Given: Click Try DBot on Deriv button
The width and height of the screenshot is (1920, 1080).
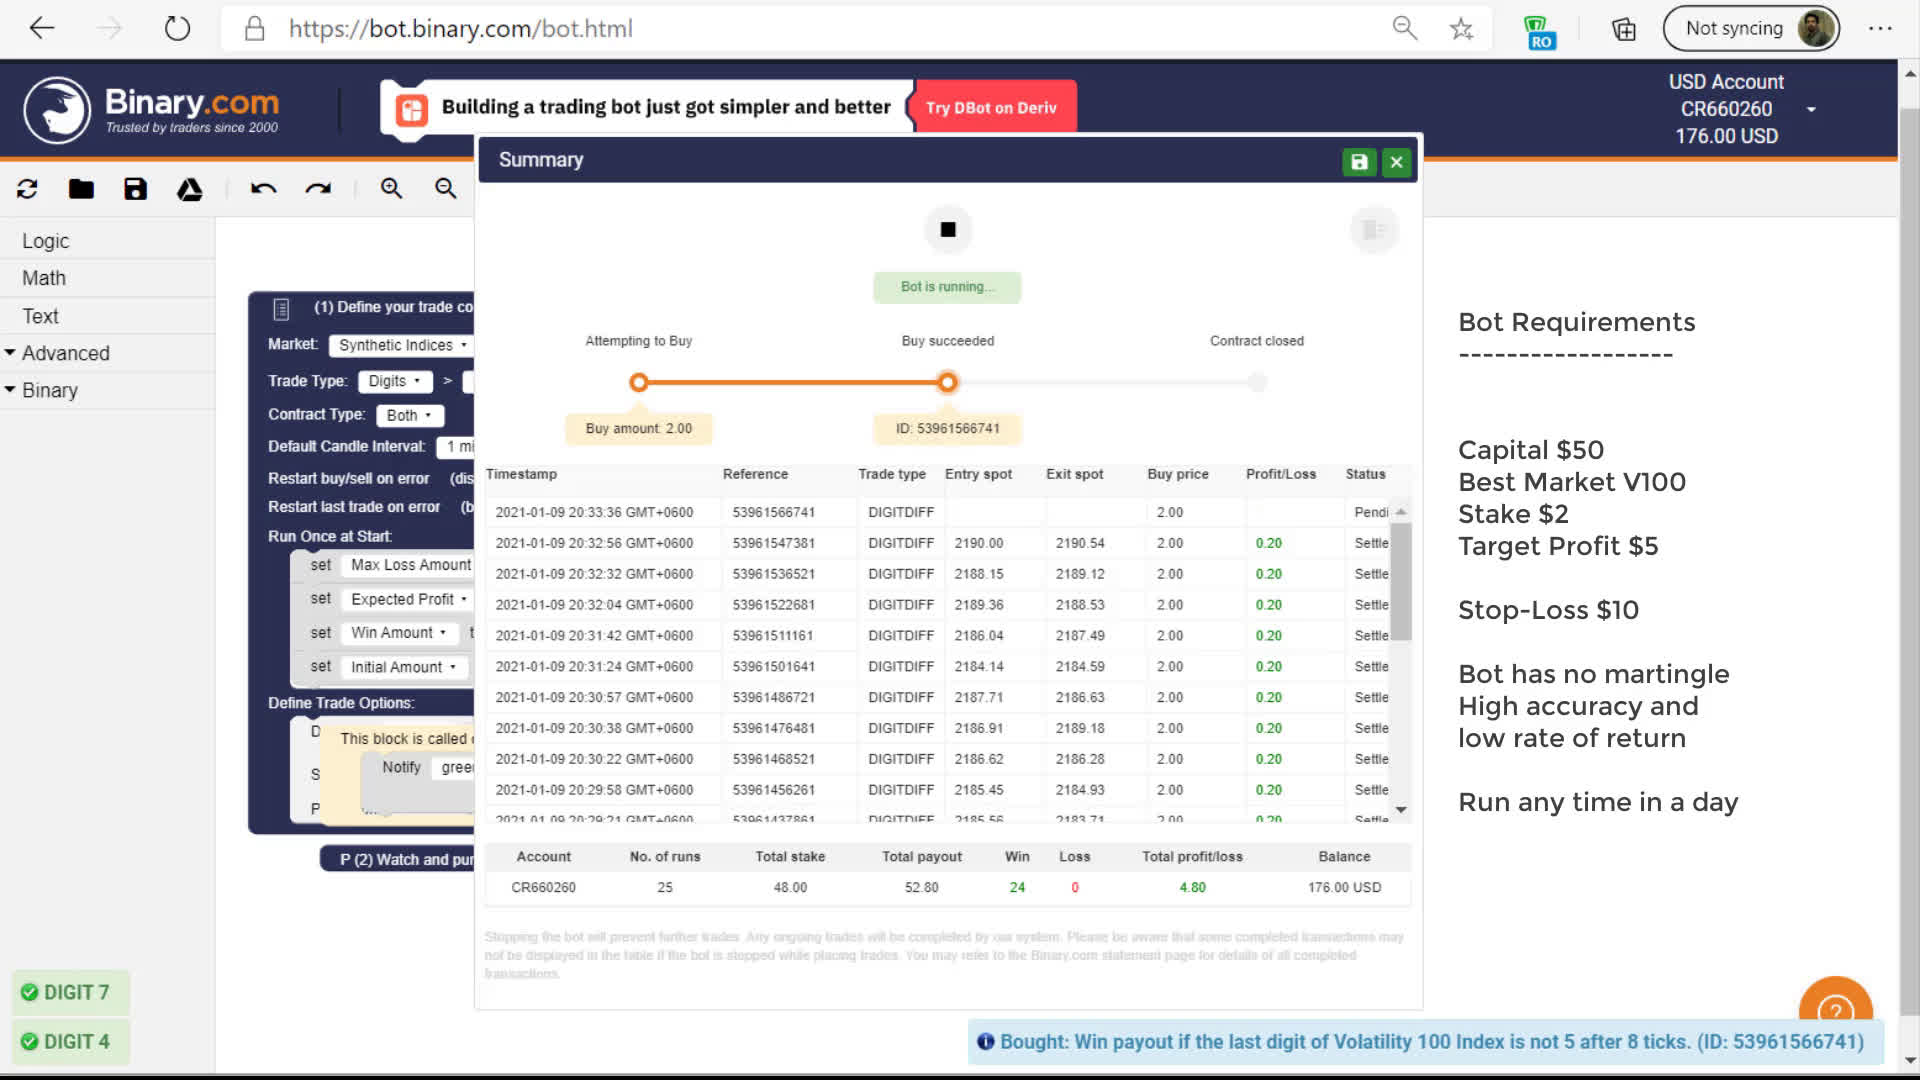Looking at the screenshot, I should [991, 108].
